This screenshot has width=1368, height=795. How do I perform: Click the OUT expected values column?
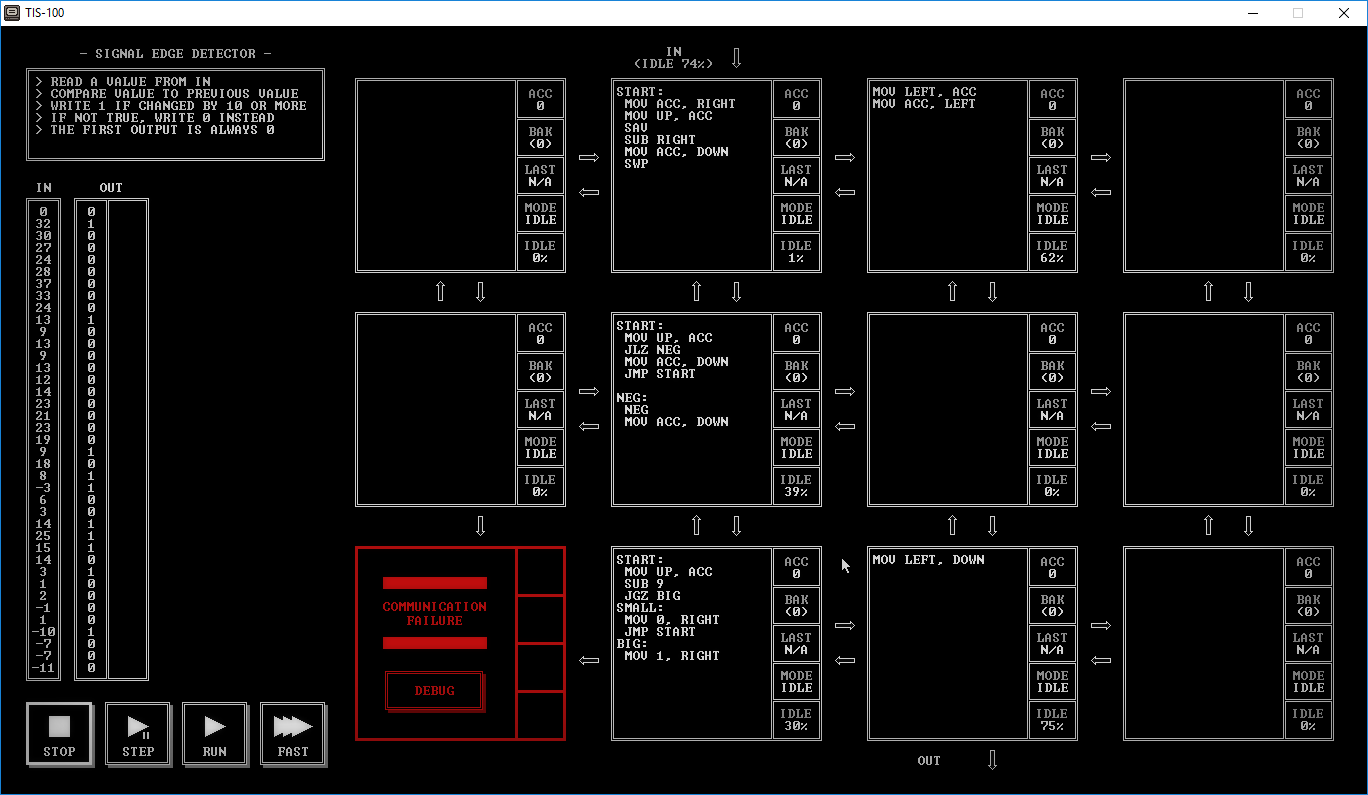tap(91, 439)
